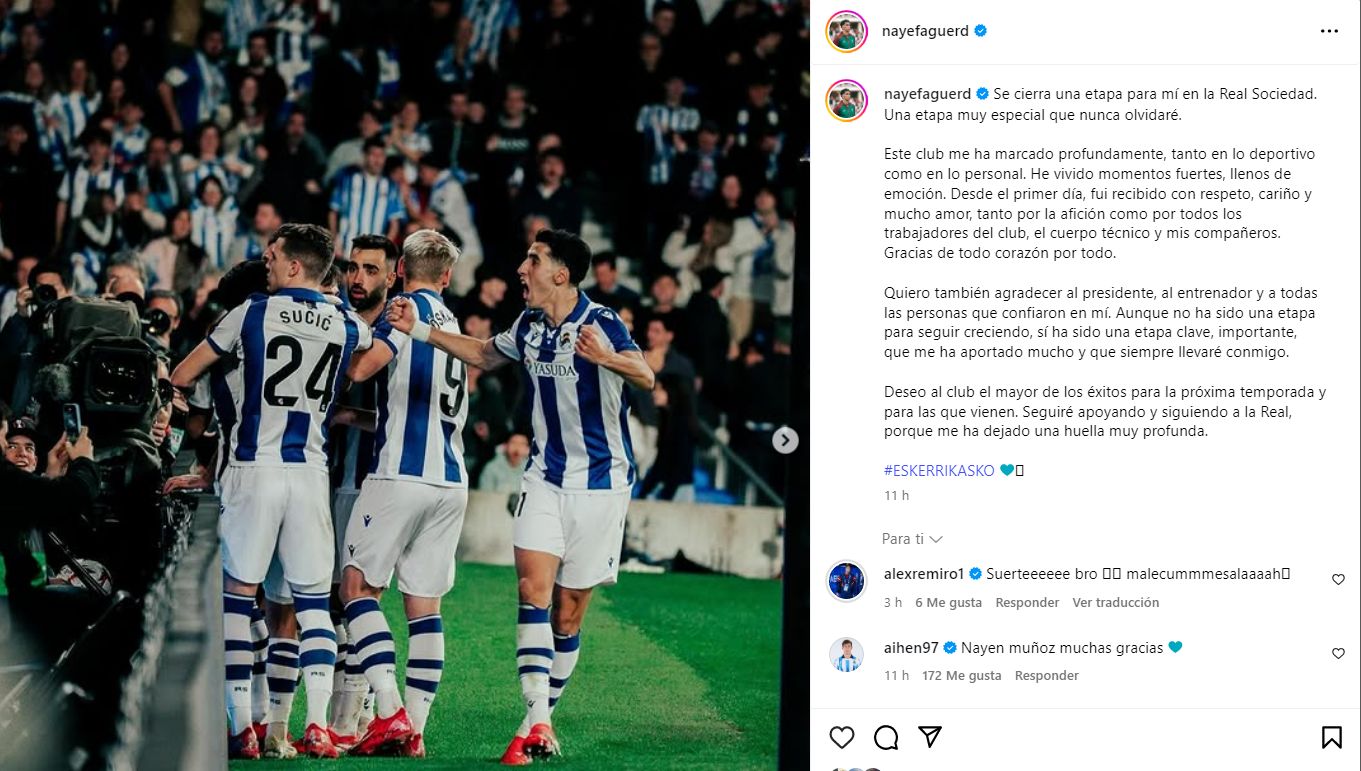The height and width of the screenshot is (771, 1361).
Task: Open the three-dot more options menu
Action: [1329, 31]
